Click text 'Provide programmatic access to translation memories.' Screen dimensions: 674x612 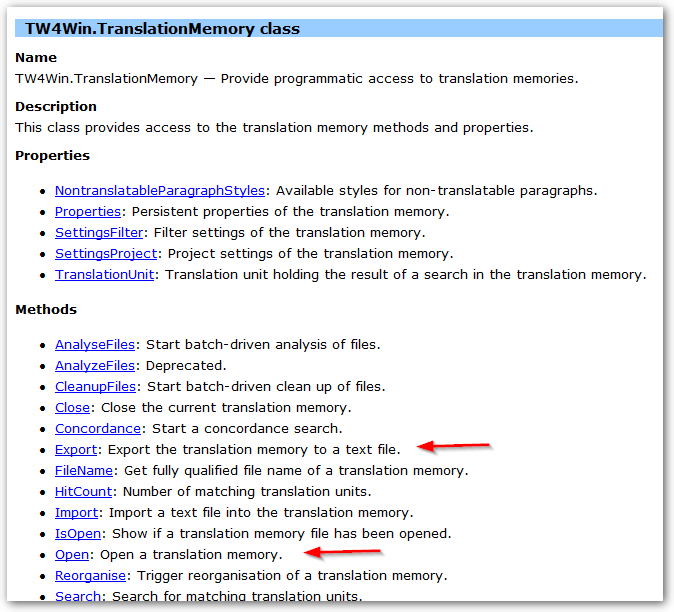[399, 79]
